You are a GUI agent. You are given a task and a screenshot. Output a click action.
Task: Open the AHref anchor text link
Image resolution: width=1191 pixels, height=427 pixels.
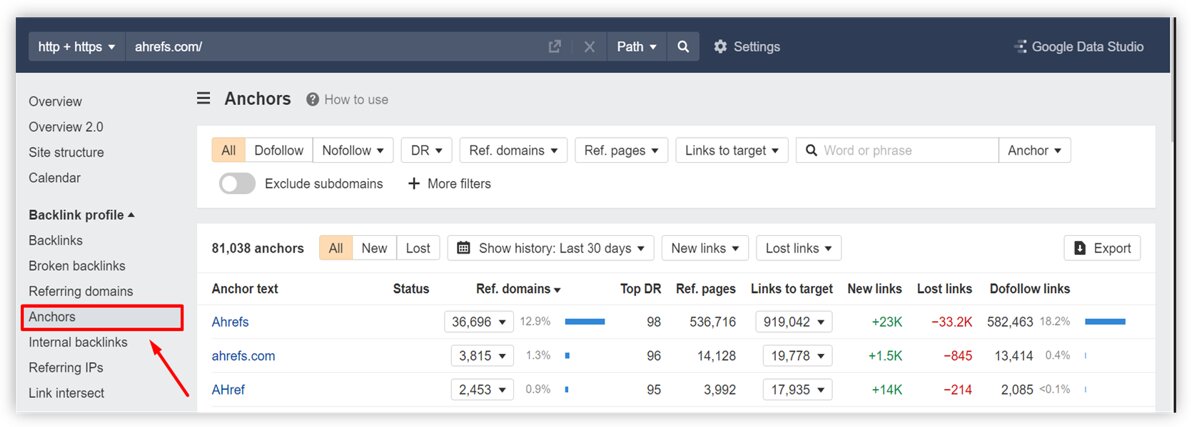coord(228,390)
